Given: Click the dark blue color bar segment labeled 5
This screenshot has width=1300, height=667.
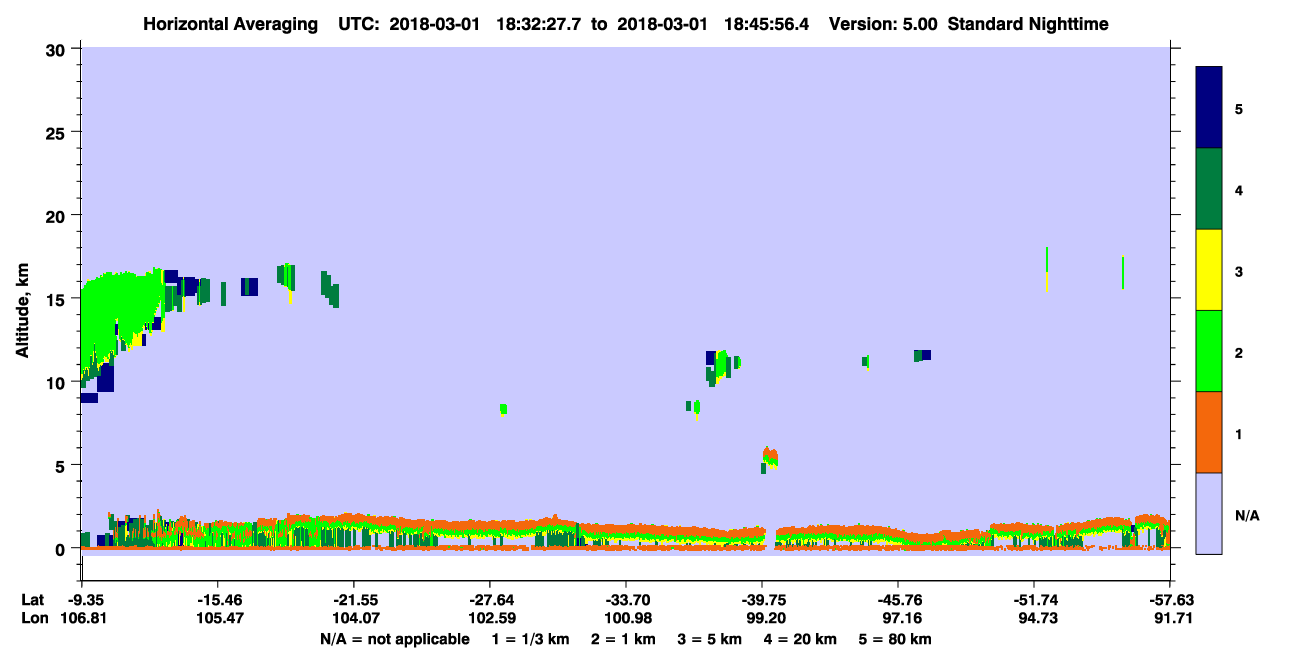Looking at the screenshot, I should [1209, 108].
